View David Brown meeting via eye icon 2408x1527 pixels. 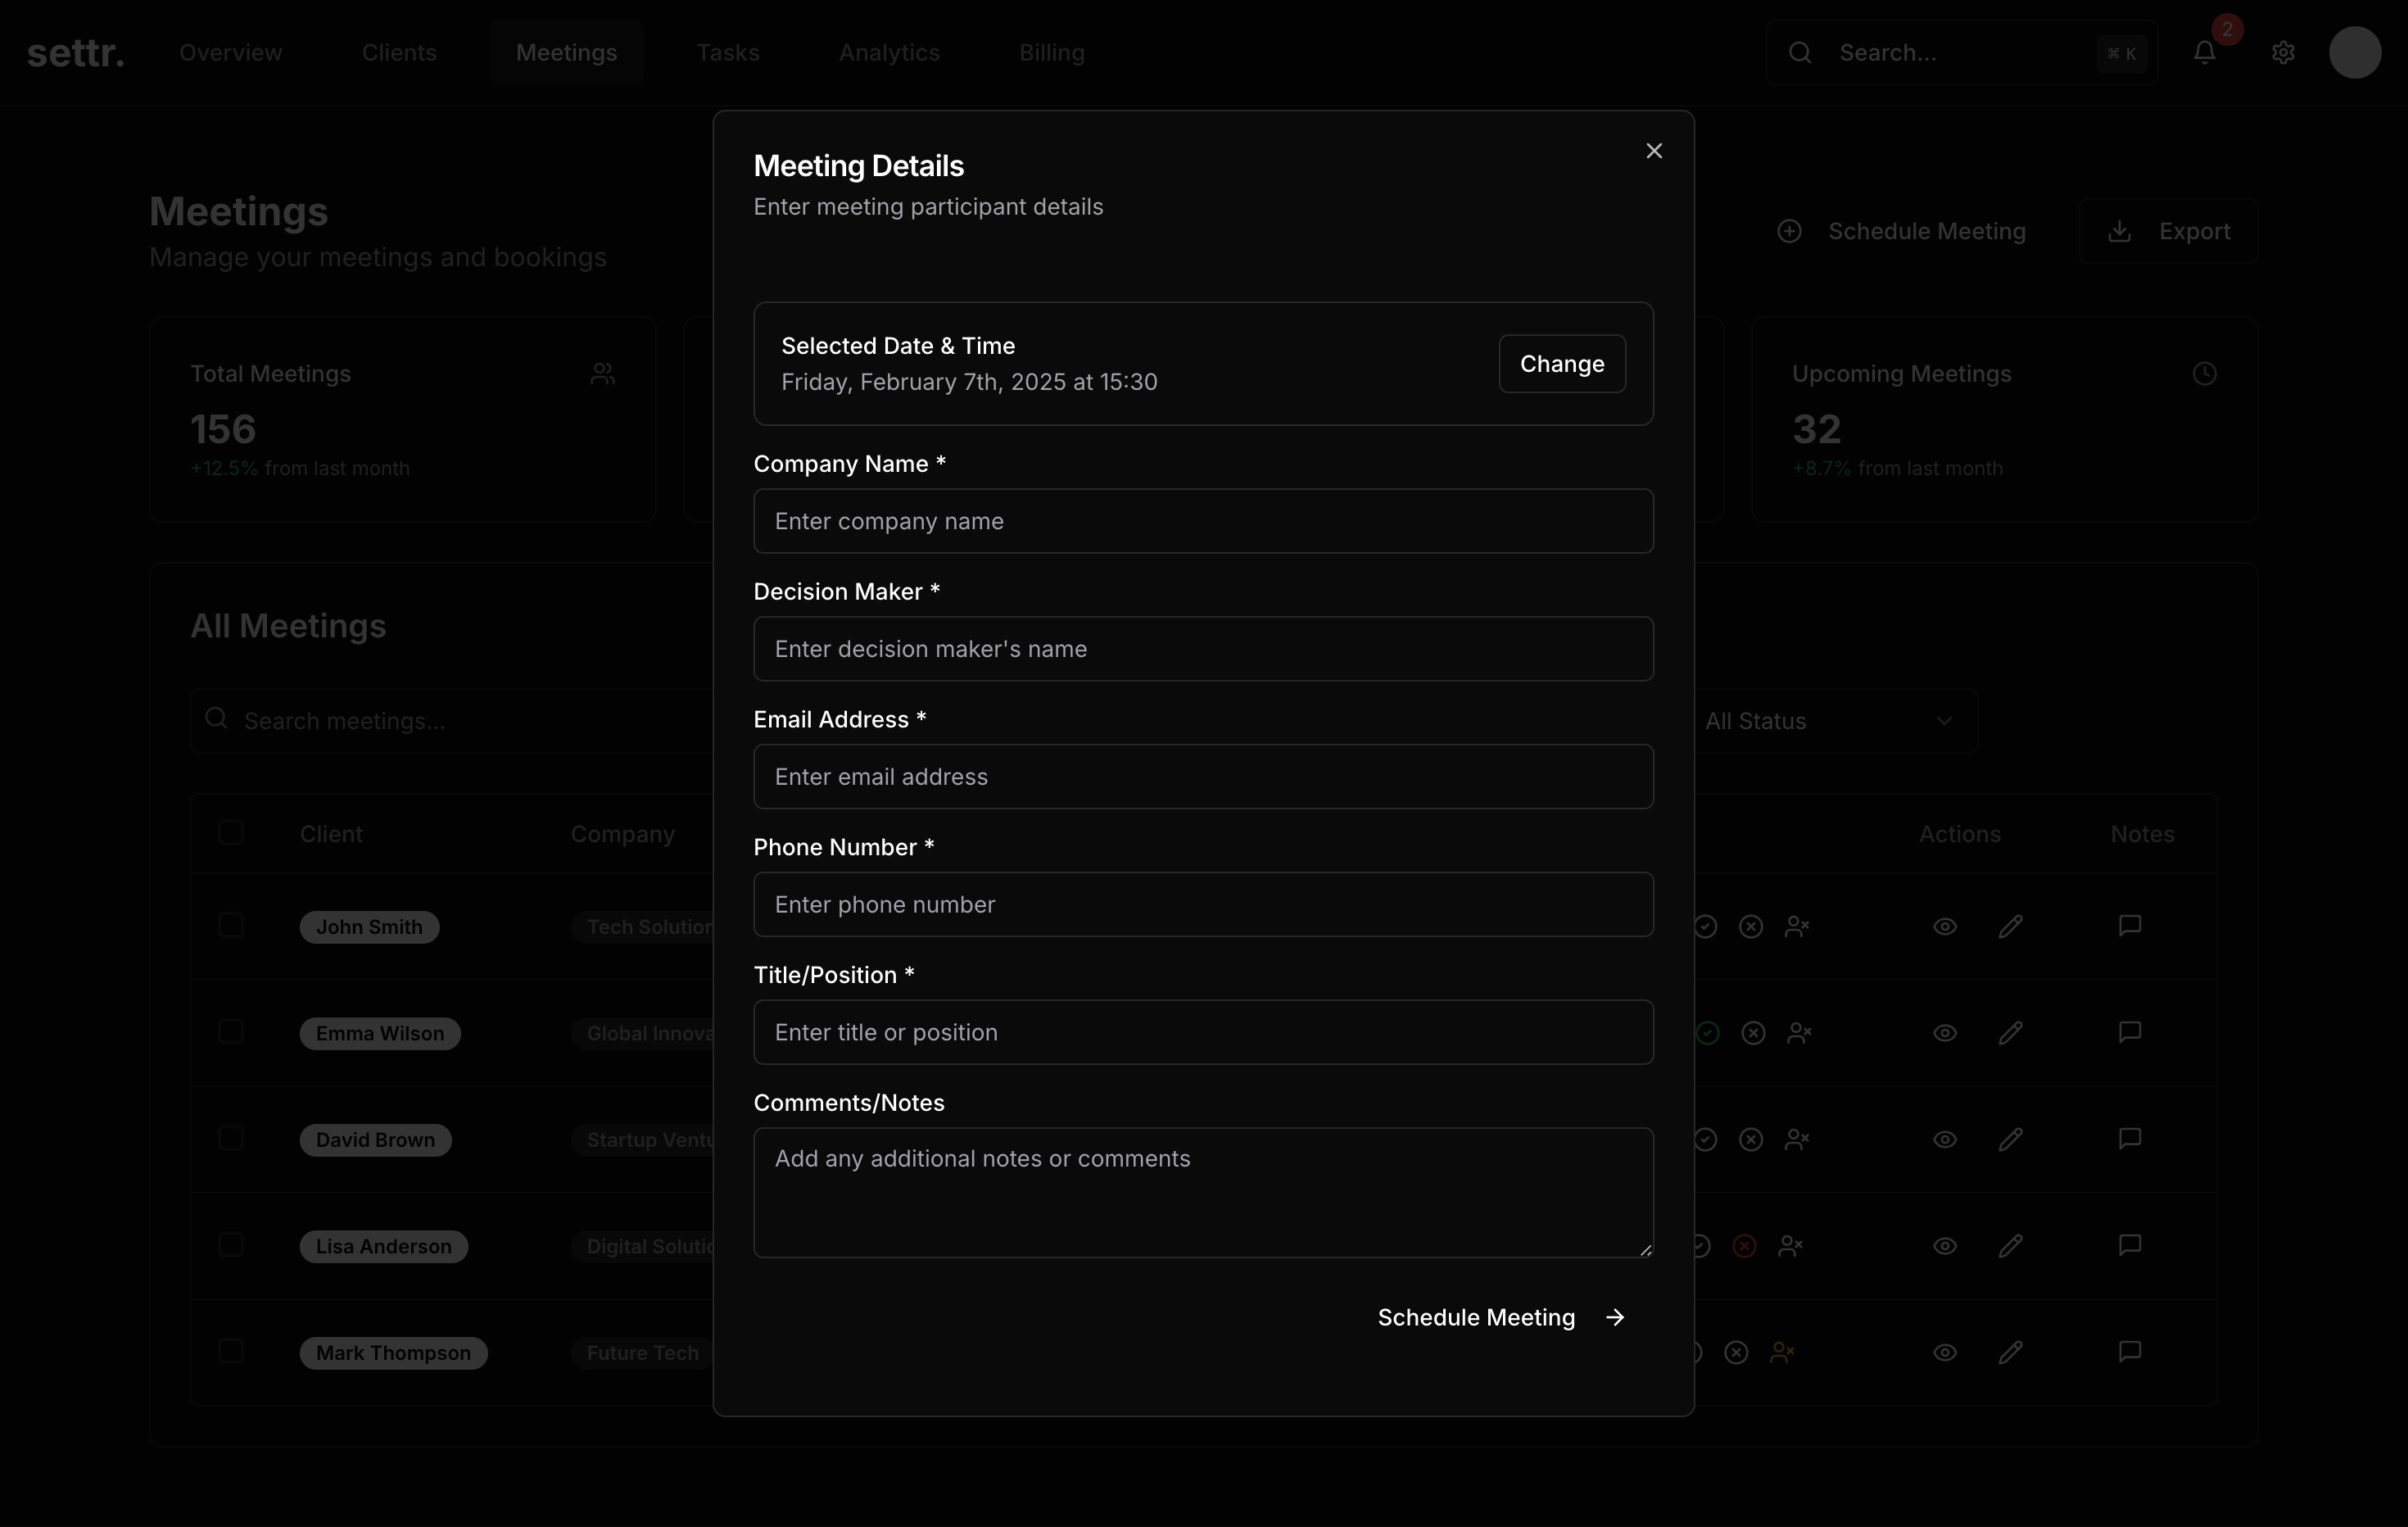1945,1140
